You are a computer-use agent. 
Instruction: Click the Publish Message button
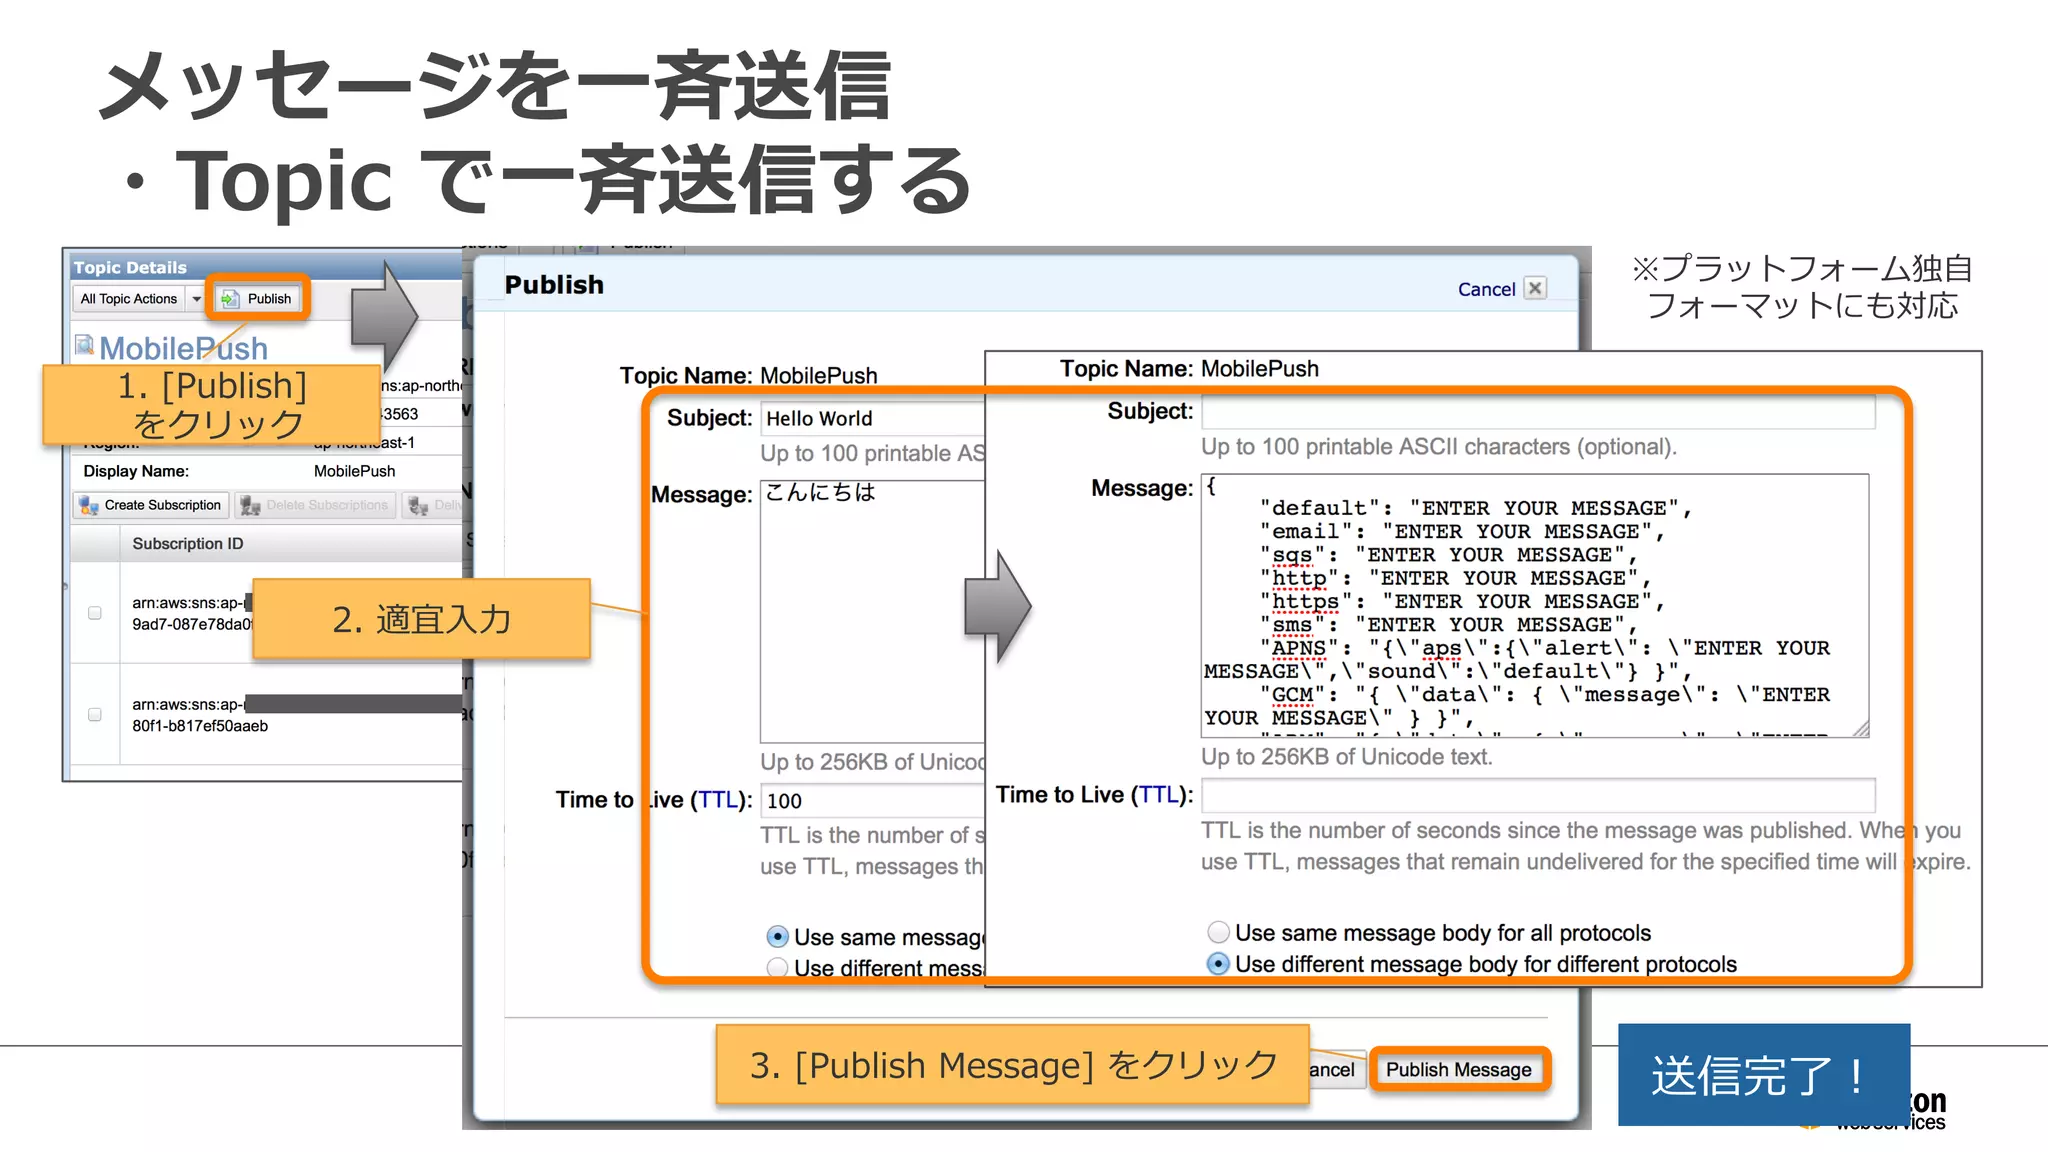(1458, 1070)
